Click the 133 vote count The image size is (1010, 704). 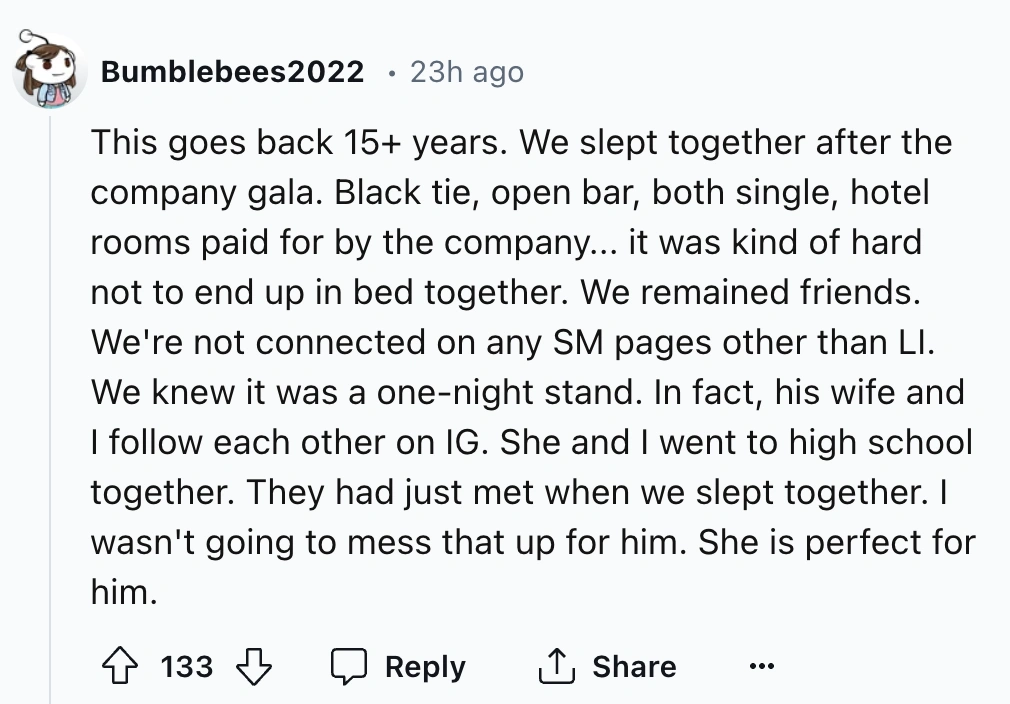187,666
